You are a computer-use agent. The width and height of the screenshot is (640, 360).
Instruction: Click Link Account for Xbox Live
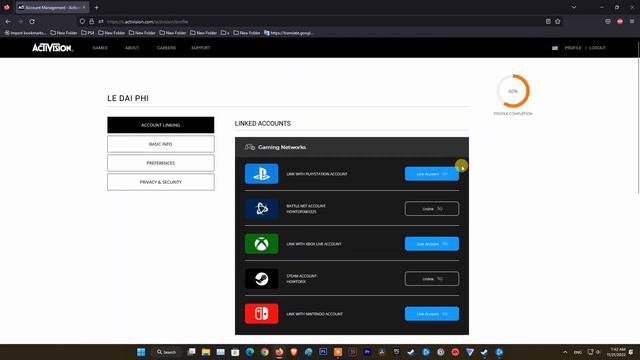pyautogui.click(x=432, y=244)
